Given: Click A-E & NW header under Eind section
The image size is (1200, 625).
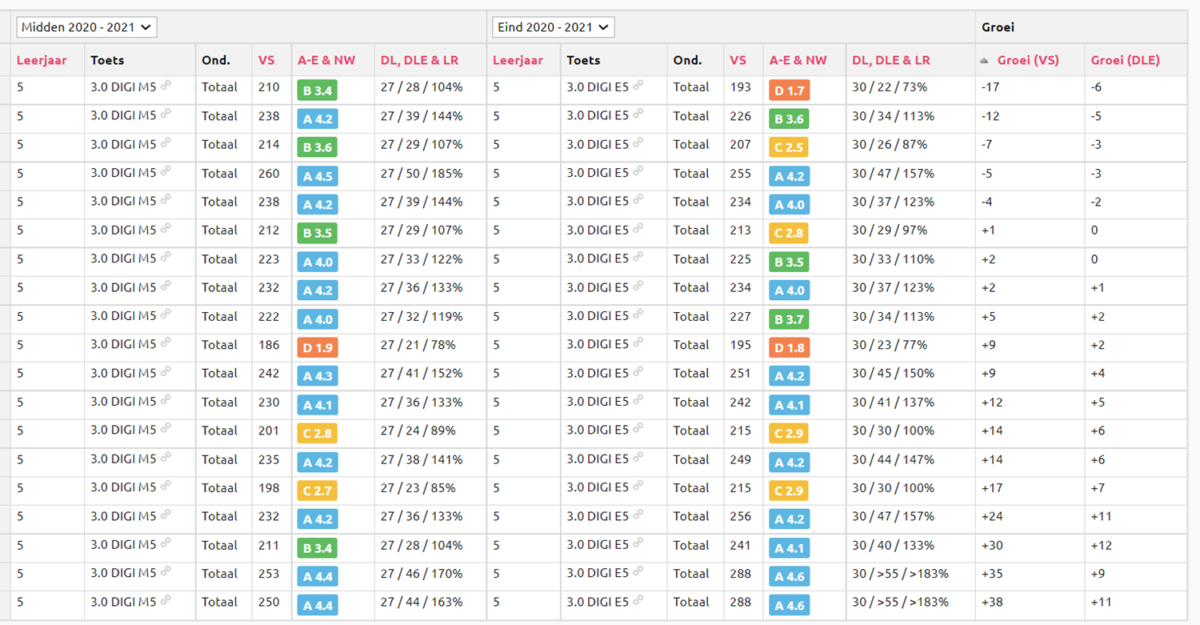Looking at the screenshot, I should coord(799,60).
